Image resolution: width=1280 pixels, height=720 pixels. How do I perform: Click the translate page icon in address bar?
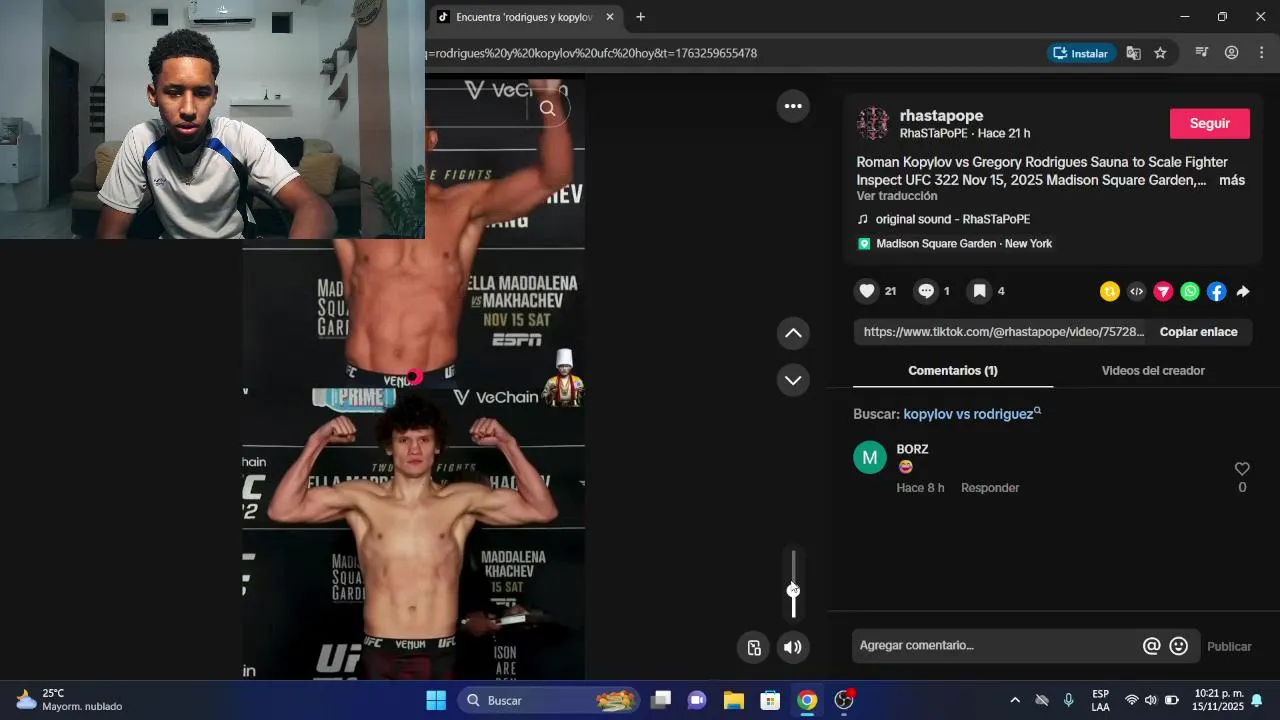click(x=1133, y=53)
